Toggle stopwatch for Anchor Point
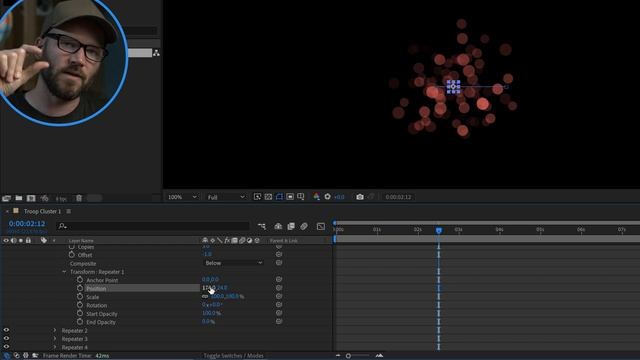Image resolution: width=640 pixels, height=360 pixels. tap(80, 280)
